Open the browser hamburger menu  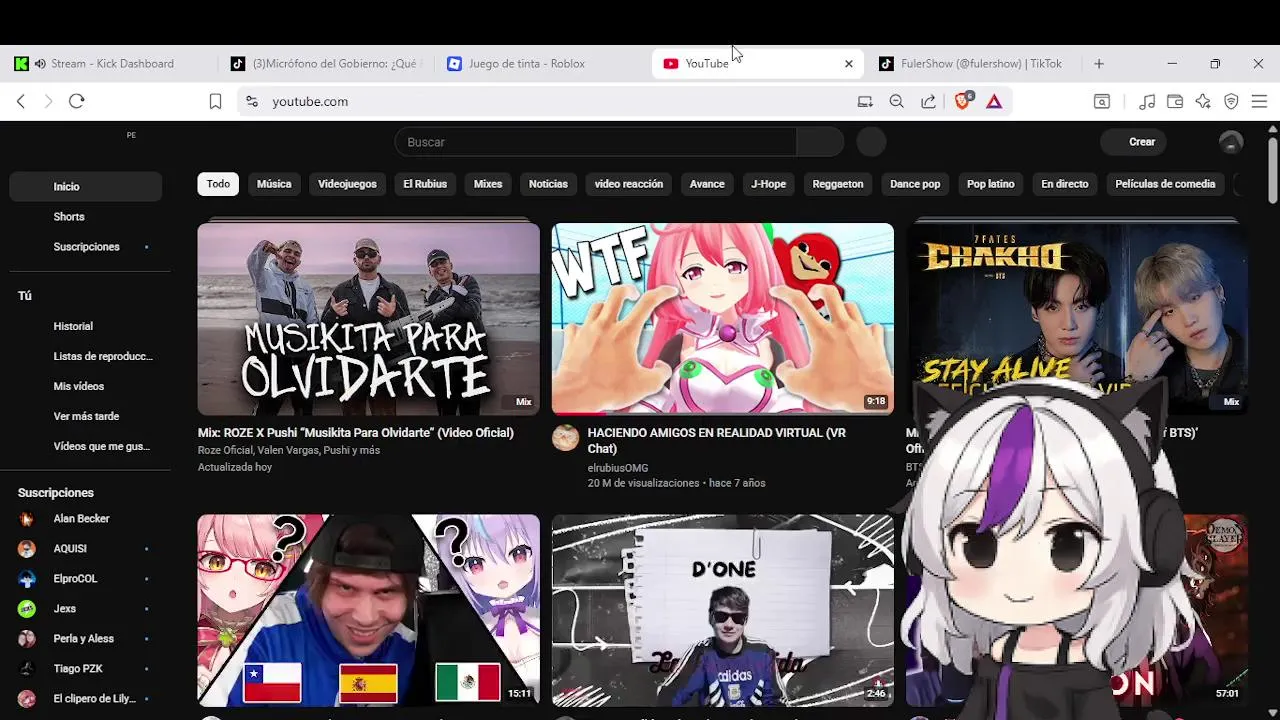coord(1259,101)
